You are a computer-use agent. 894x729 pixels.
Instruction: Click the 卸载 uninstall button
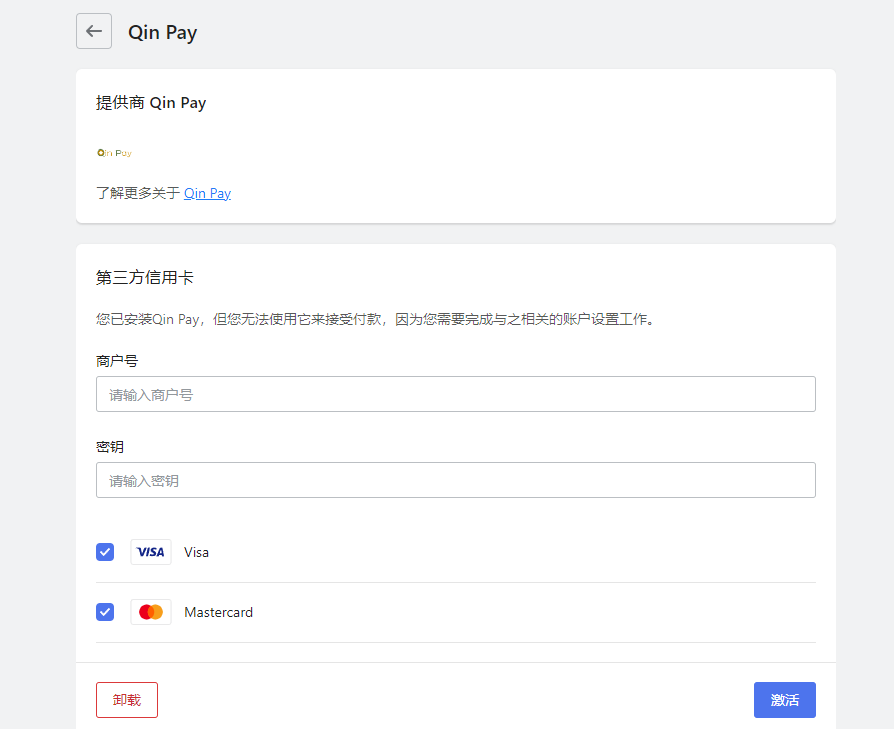click(127, 700)
